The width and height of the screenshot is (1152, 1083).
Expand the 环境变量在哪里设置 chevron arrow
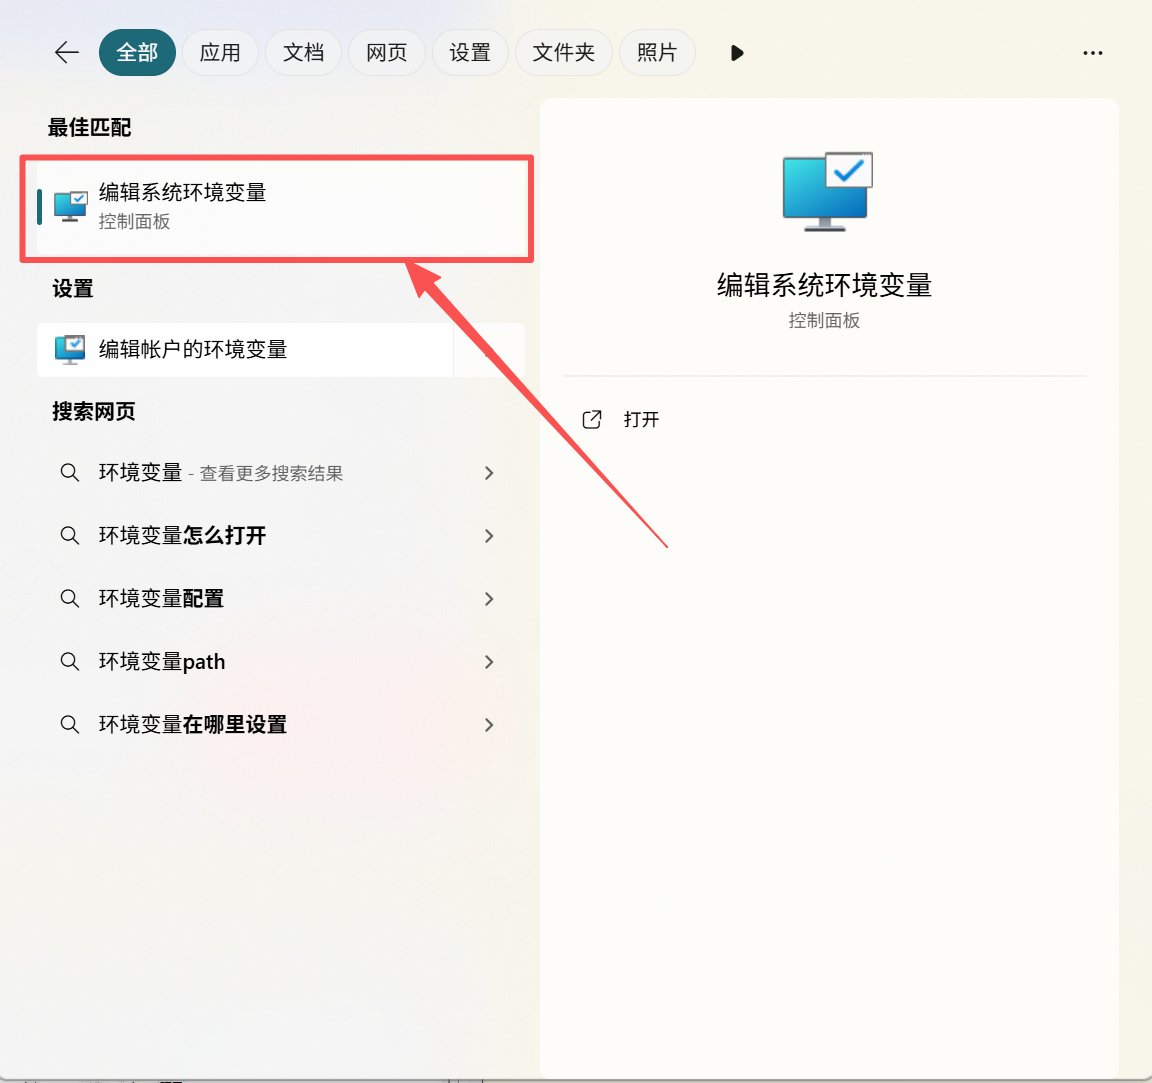(489, 725)
